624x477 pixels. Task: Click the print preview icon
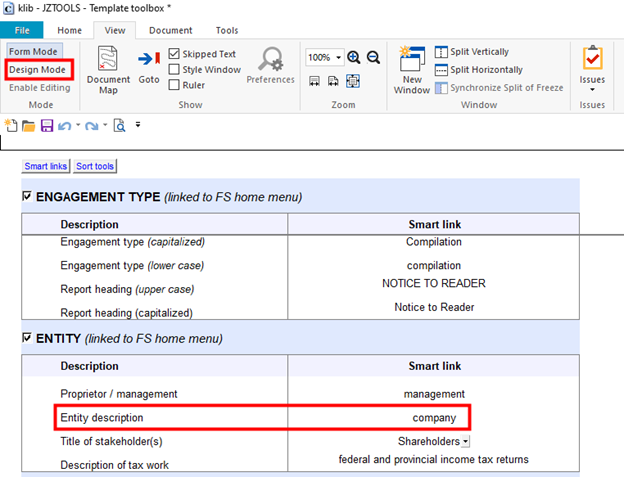[x=119, y=125]
